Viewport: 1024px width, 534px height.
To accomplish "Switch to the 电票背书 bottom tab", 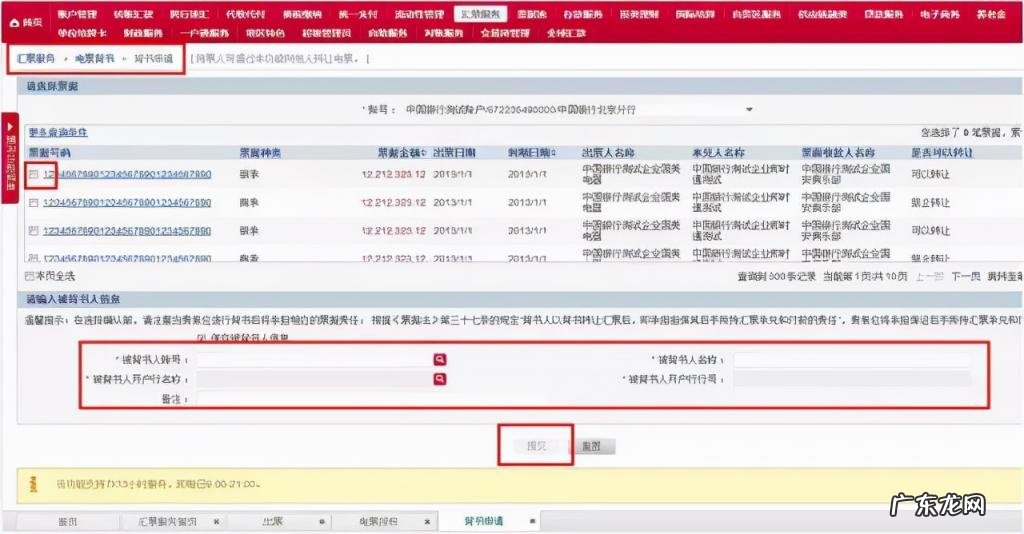I will point(378,522).
